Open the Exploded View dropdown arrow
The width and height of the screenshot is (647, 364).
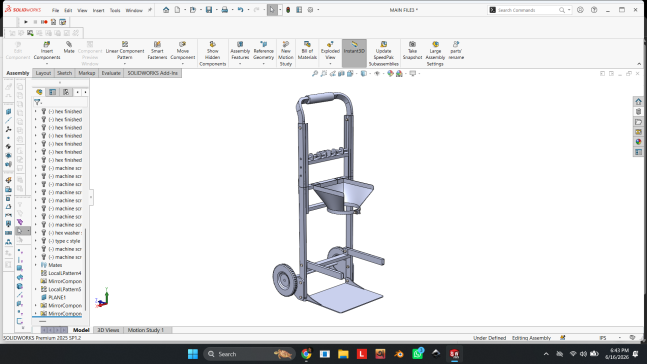coord(330,64)
